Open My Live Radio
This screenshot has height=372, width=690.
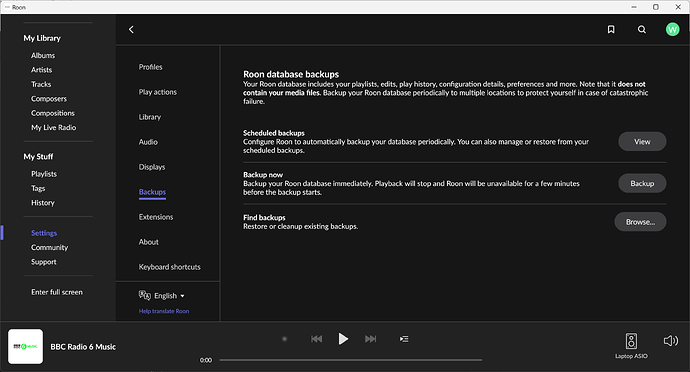coord(53,127)
